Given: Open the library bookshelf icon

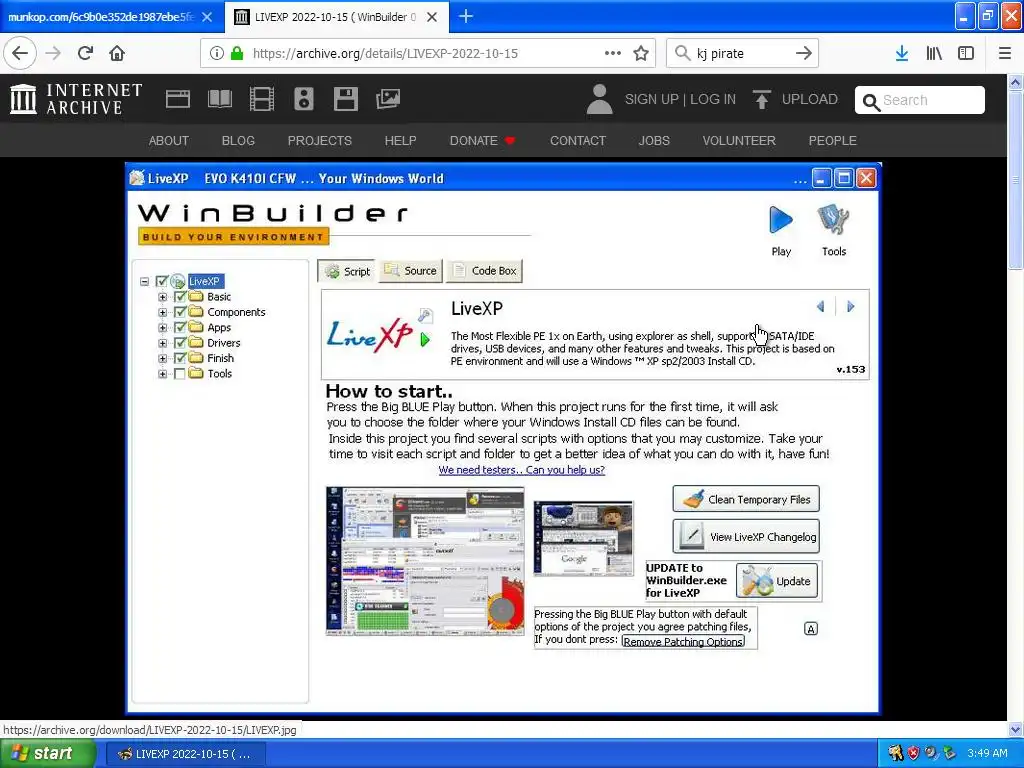Looking at the screenshot, I should [x=934, y=53].
